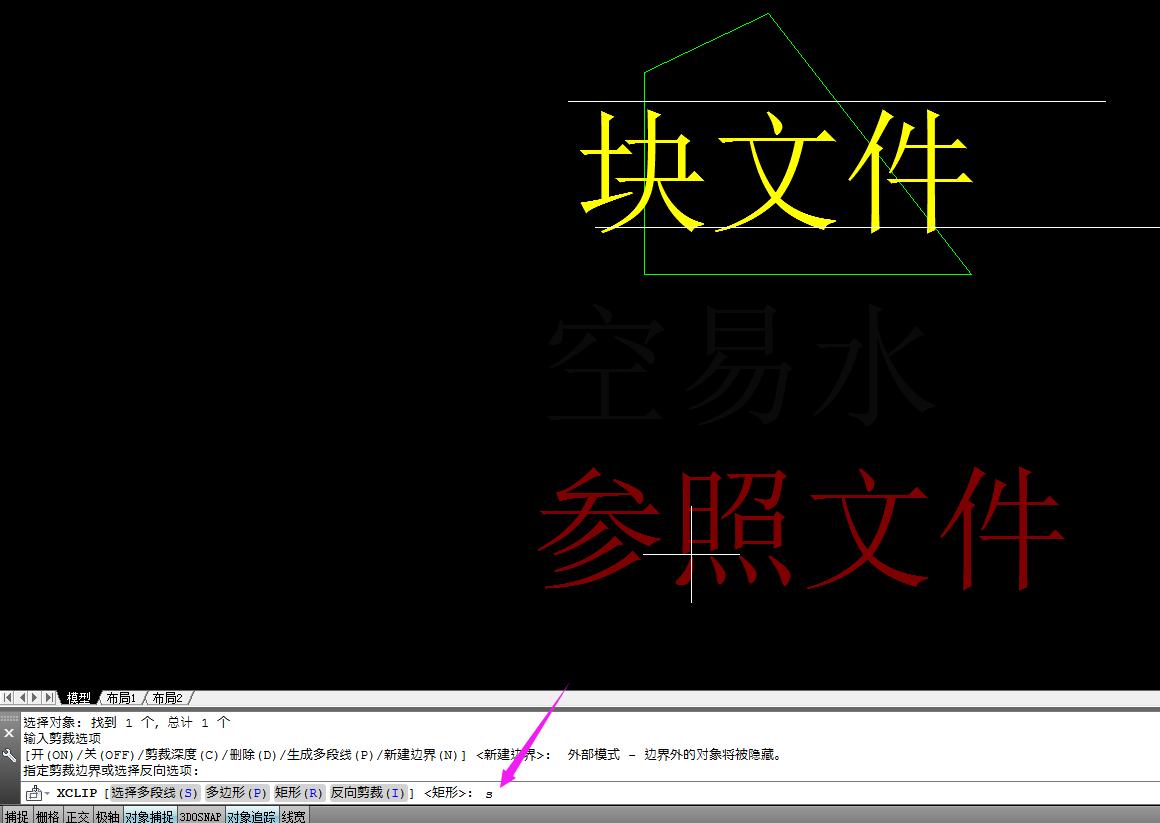
Task: Open recent commands dropdown beside XCLIP
Action: pos(47,793)
